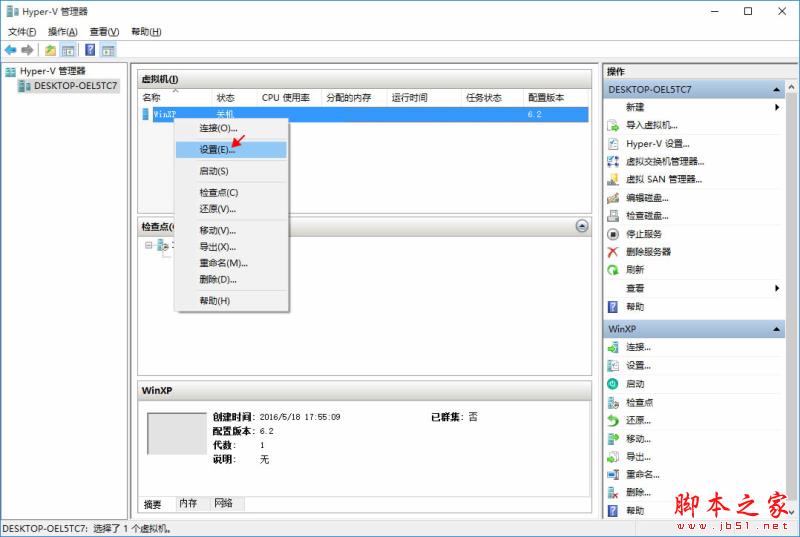Click the Back arrow toolbar icon
The image size is (800, 537).
tap(10, 49)
